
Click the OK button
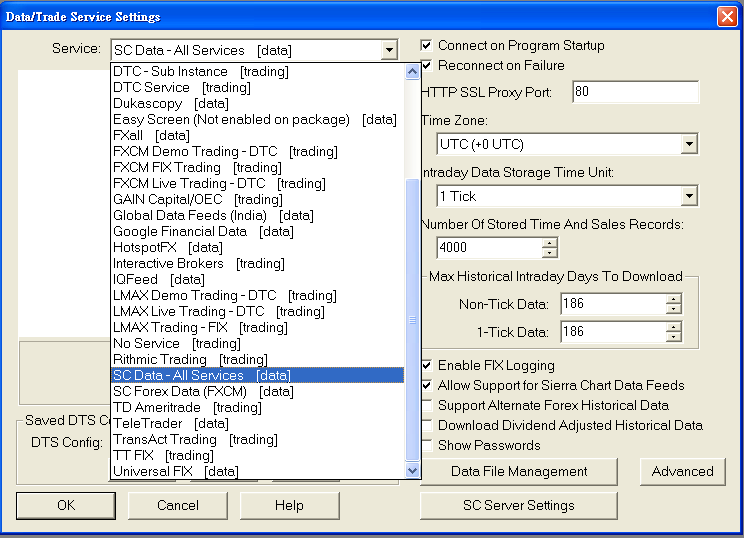(x=66, y=505)
